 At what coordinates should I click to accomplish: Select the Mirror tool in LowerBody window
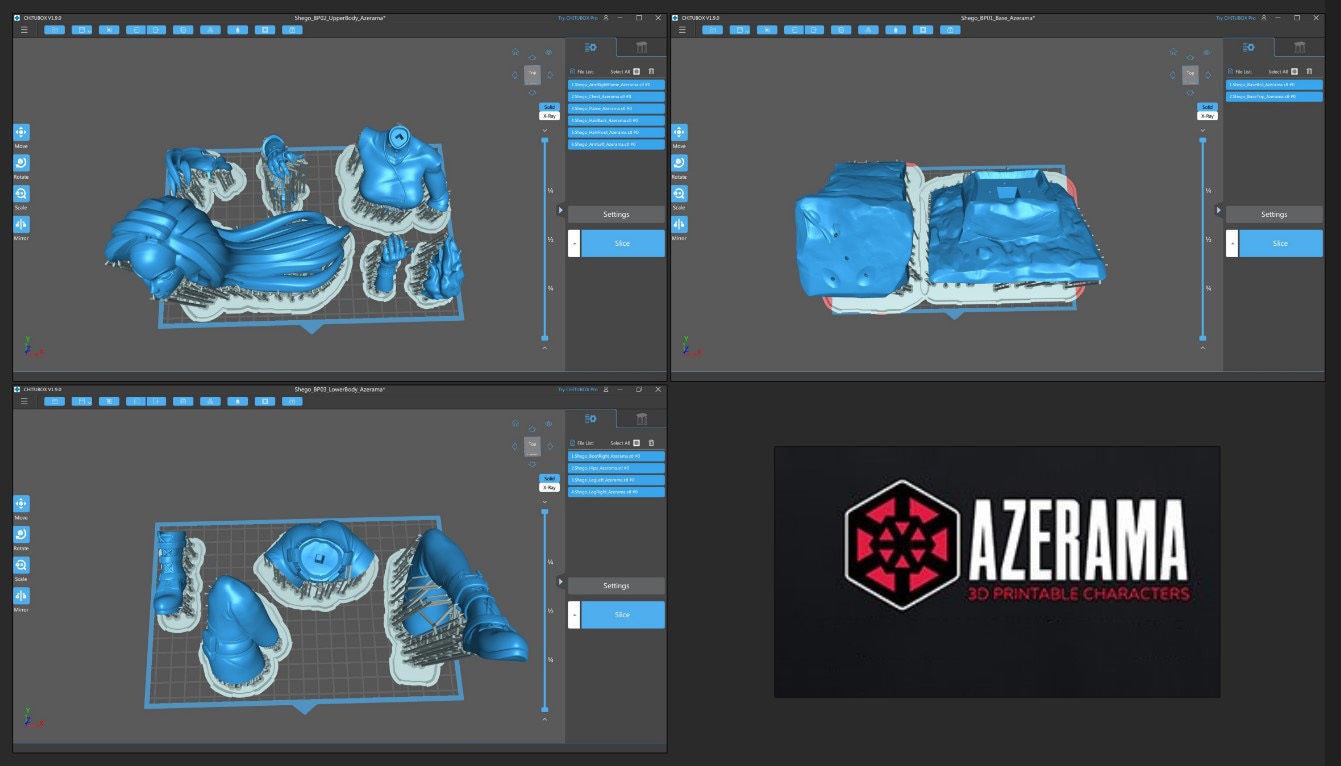point(21,597)
